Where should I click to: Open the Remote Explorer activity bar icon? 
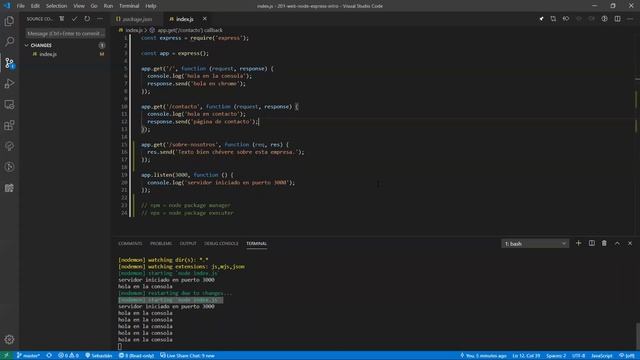click(x=9, y=104)
